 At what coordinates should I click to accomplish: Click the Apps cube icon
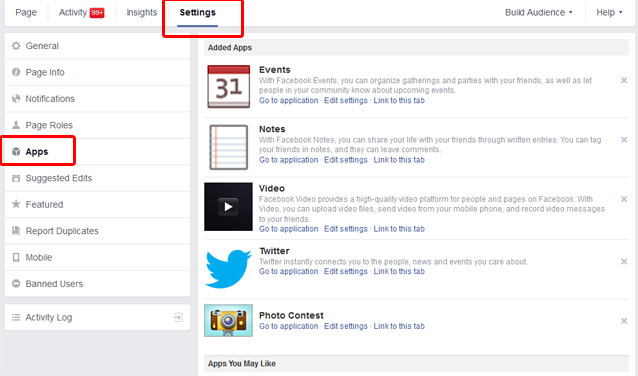pyautogui.click(x=16, y=151)
